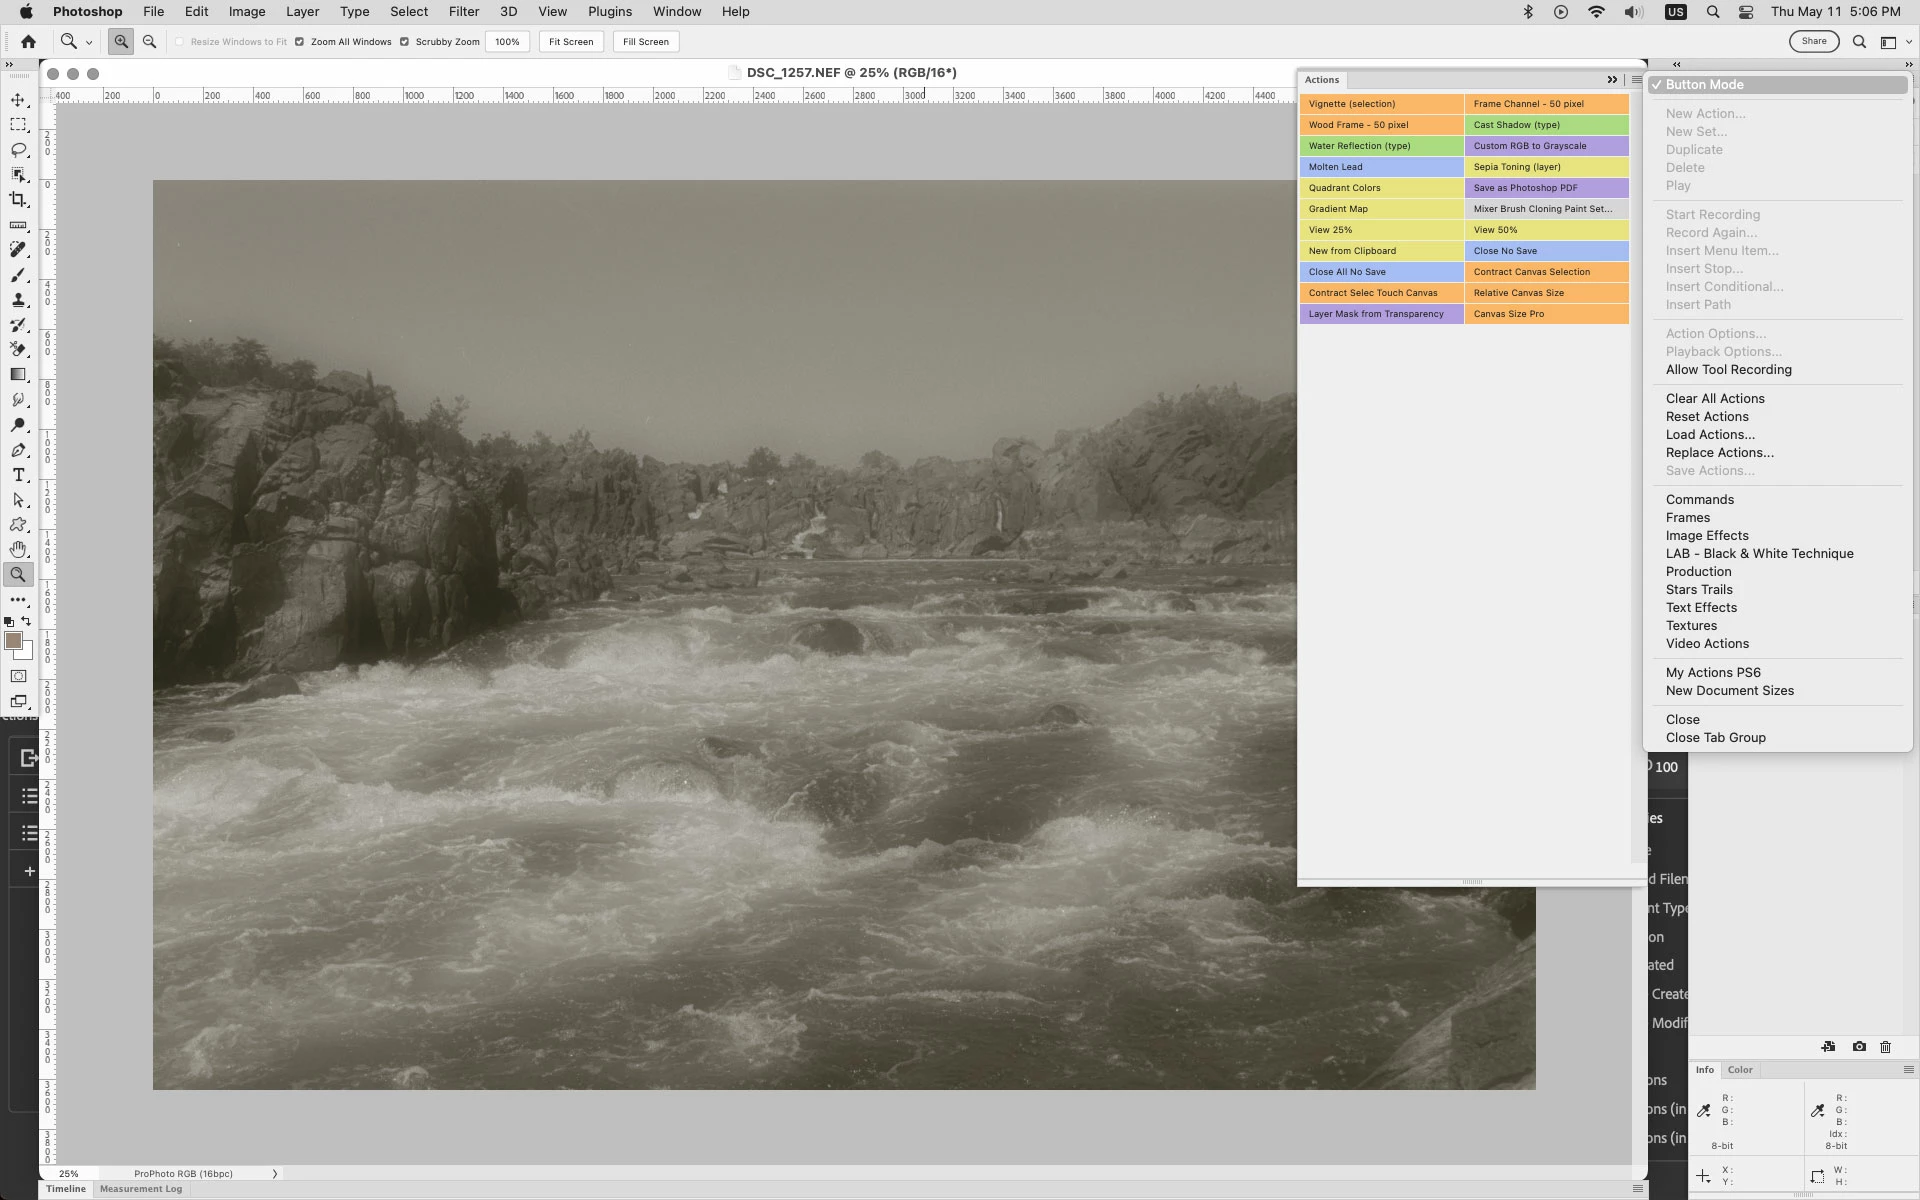Expand the status bar info chevron
The width and height of the screenshot is (1920, 1200).
click(275, 1173)
